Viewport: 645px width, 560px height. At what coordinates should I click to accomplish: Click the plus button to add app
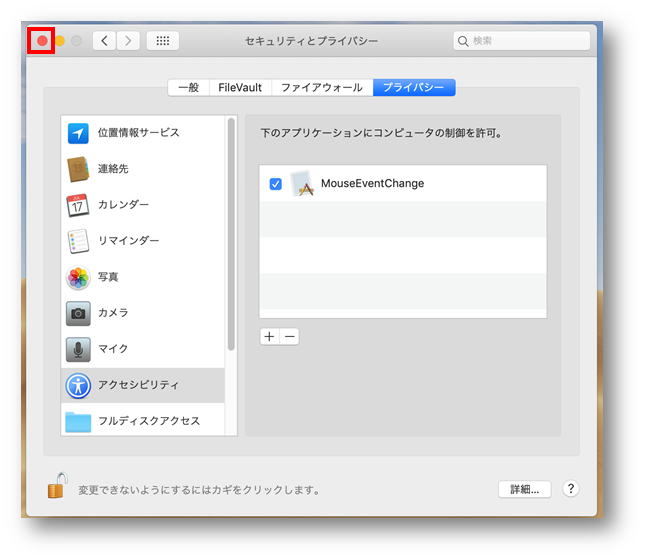[270, 337]
